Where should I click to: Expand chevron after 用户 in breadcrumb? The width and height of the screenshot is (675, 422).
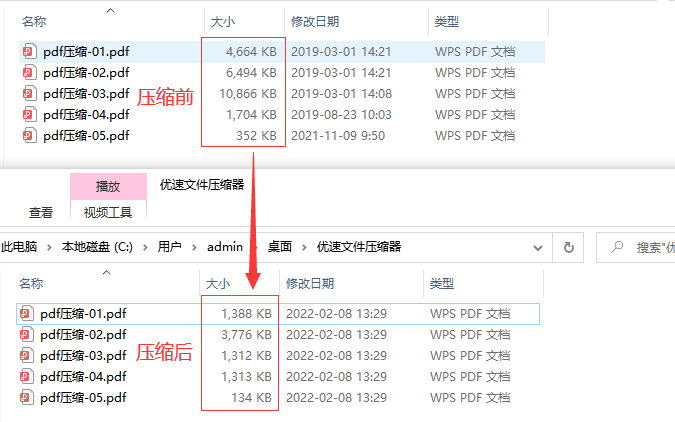tap(194, 247)
